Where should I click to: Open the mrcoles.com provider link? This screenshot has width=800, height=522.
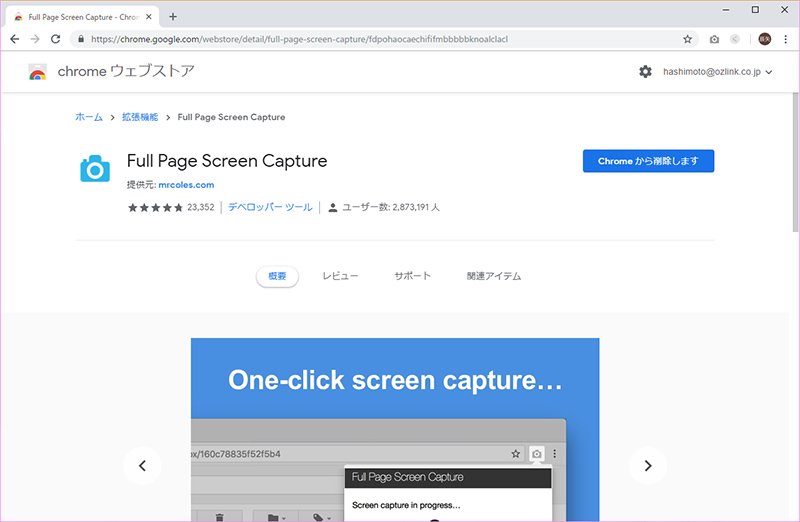click(x=186, y=185)
